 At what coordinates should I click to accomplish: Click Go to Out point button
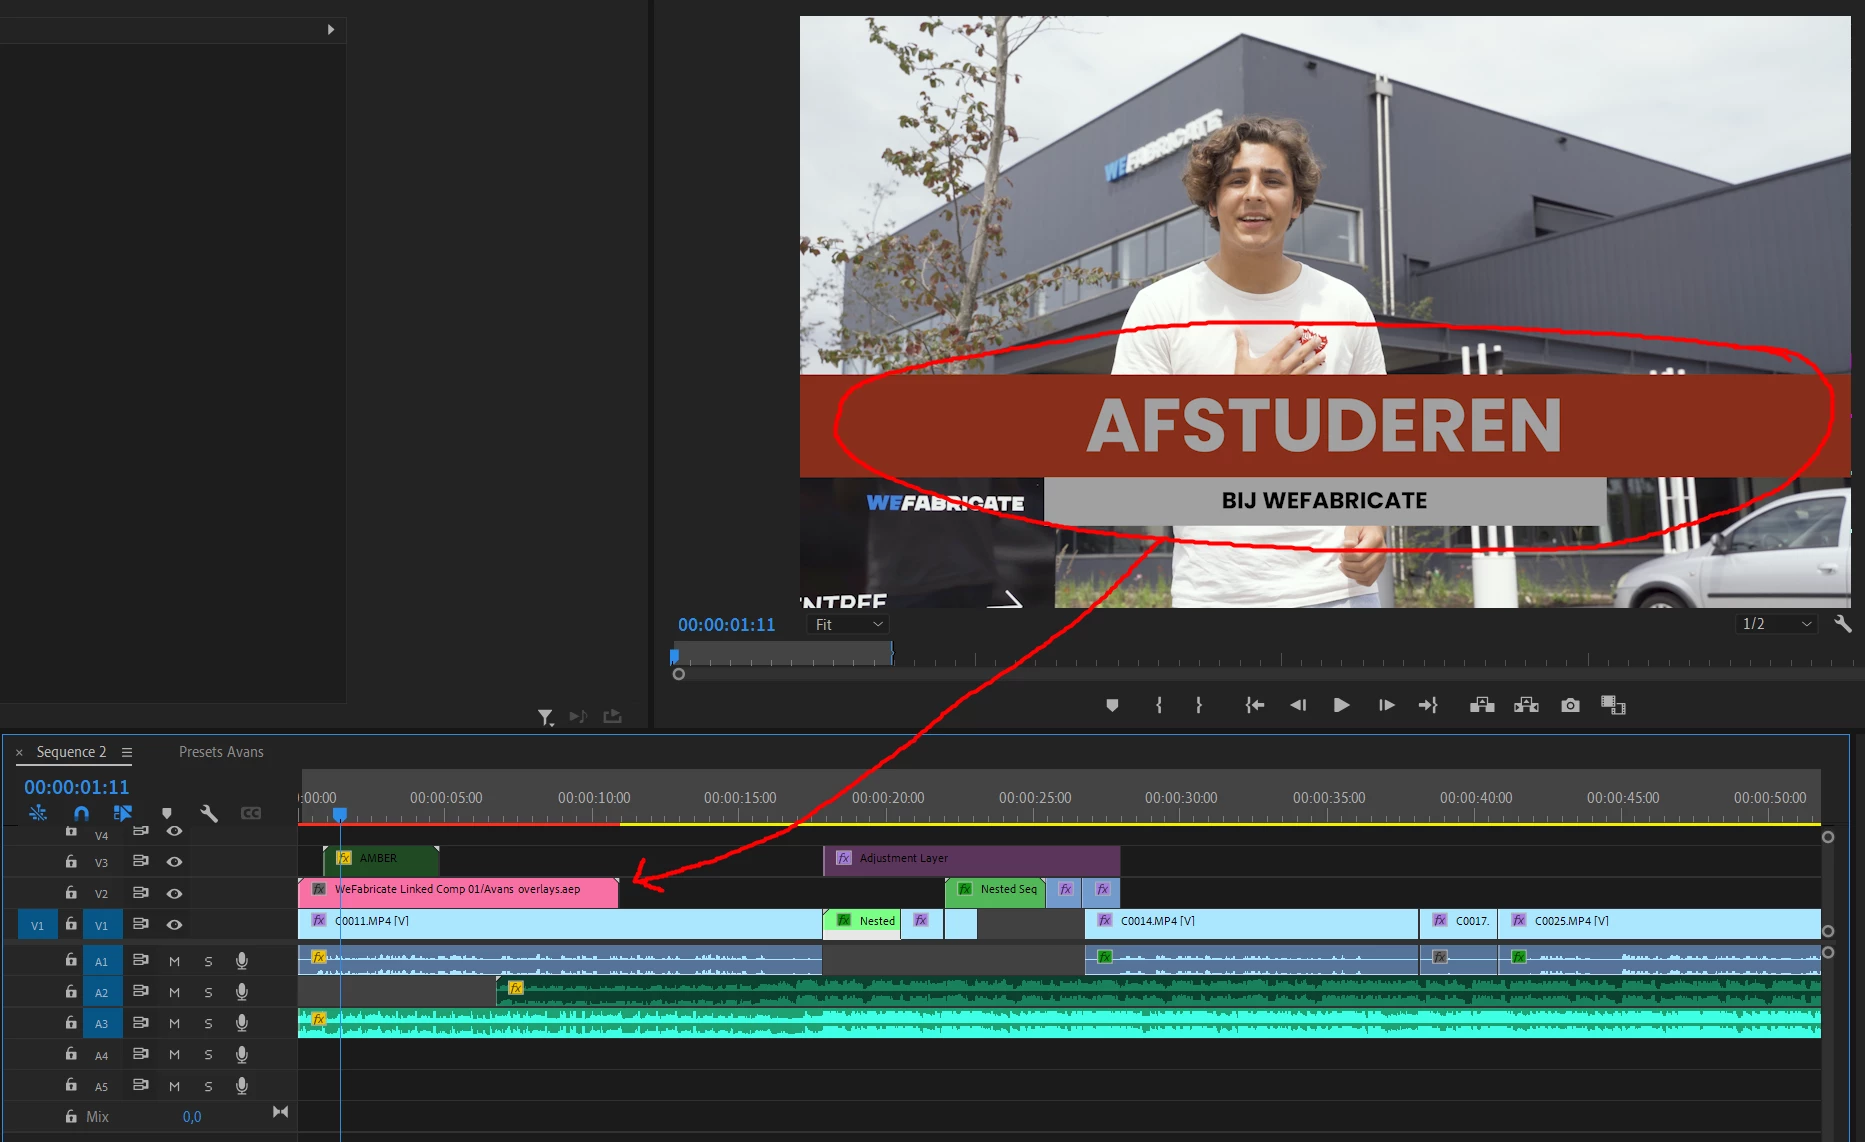pos(1428,705)
